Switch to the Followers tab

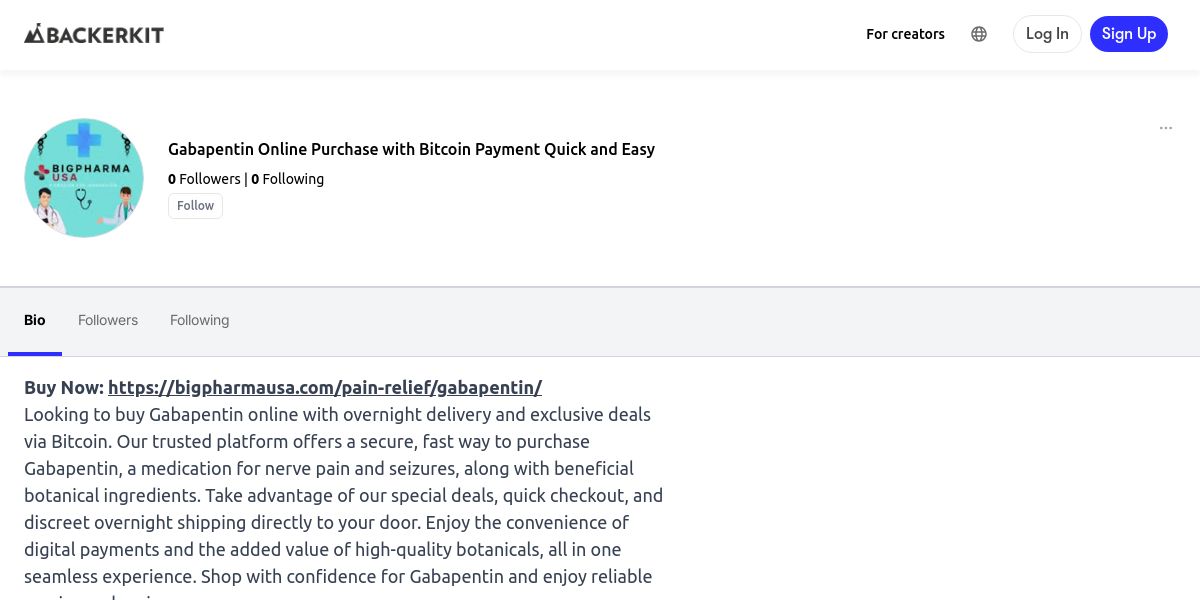(x=108, y=320)
